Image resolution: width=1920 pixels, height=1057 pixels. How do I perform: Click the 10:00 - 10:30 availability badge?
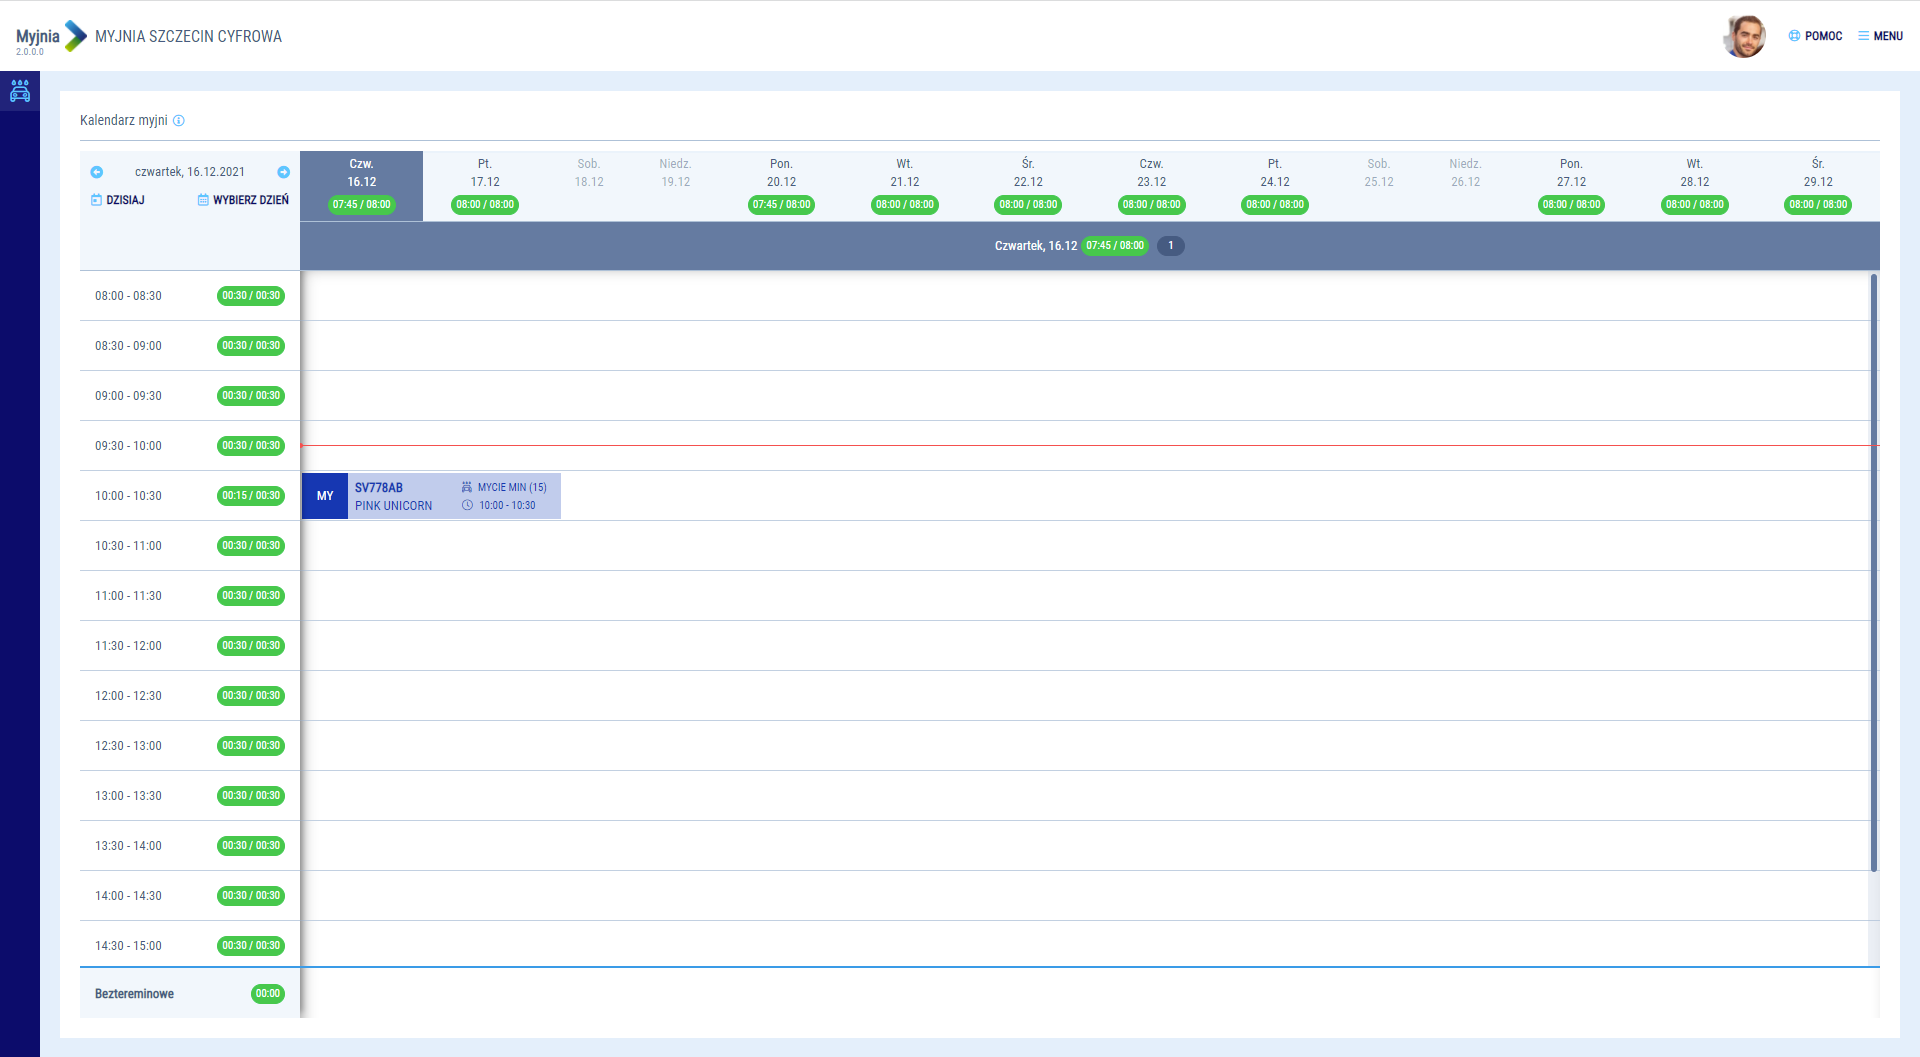coord(251,496)
